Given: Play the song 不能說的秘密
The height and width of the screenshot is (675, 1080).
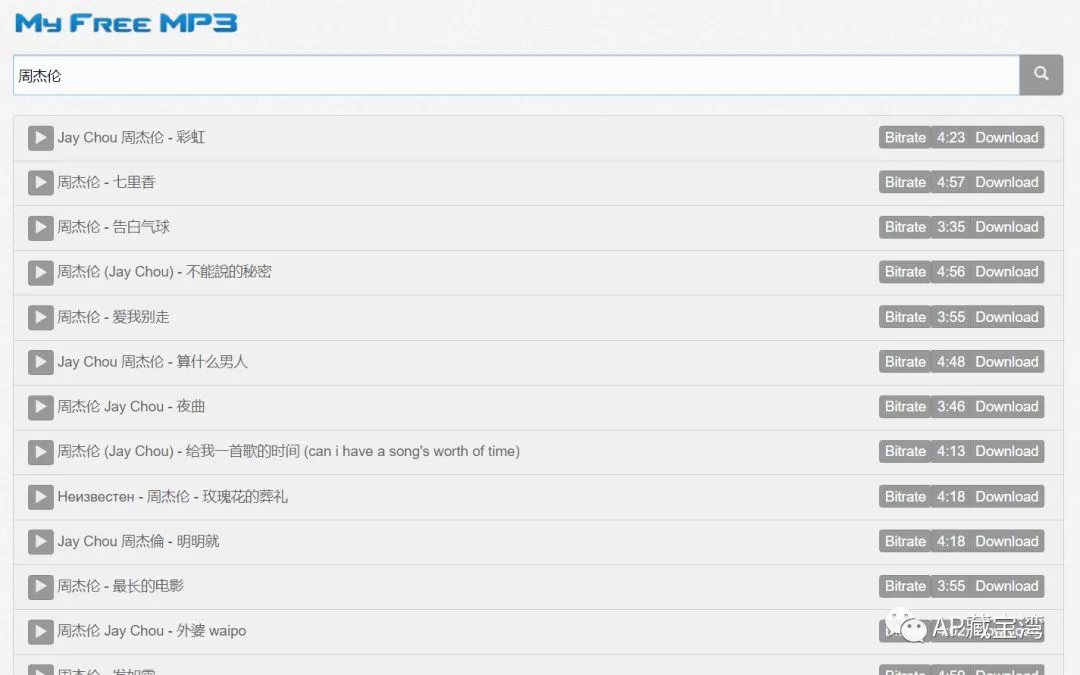Looking at the screenshot, I should (x=41, y=272).
